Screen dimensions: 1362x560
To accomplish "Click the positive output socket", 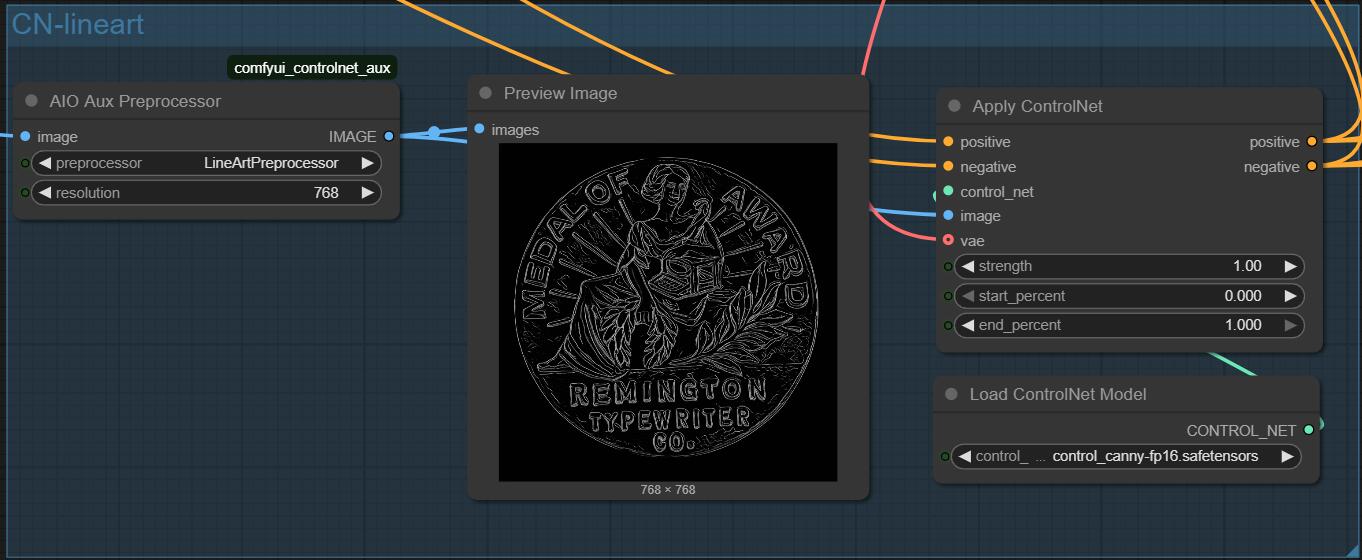I will click(x=1311, y=142).
